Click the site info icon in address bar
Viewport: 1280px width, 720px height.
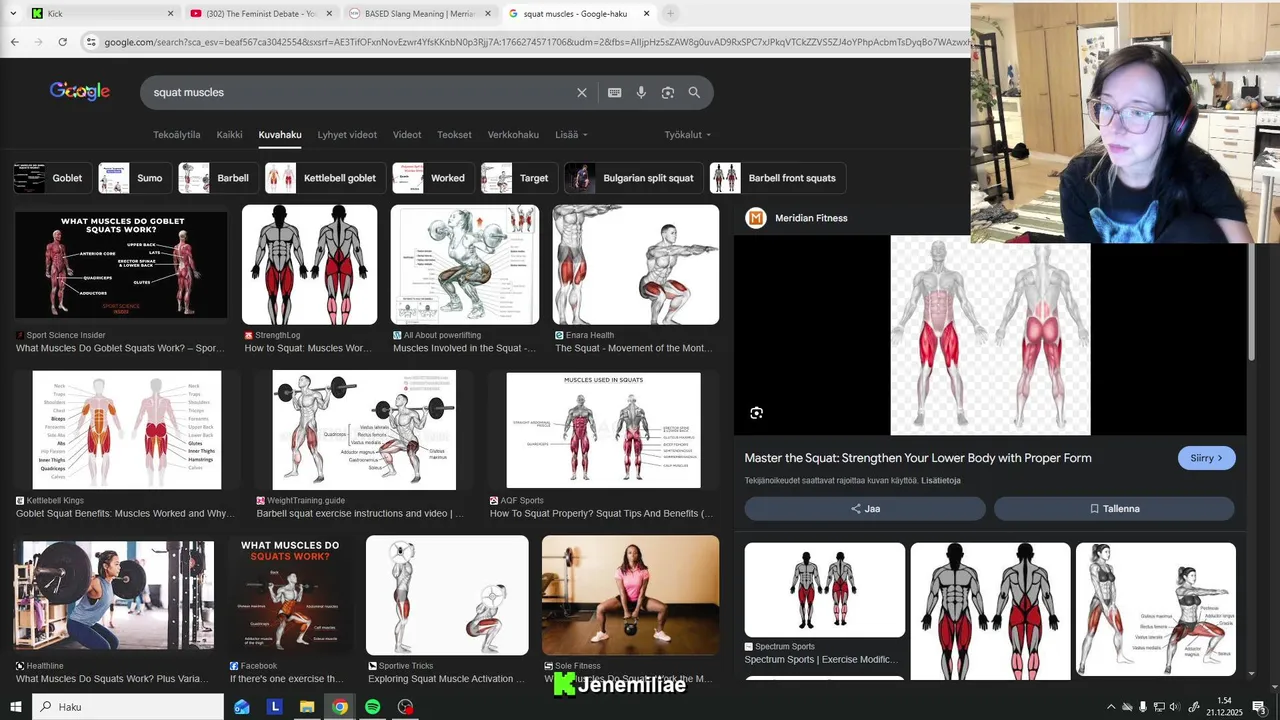point(91,42)
